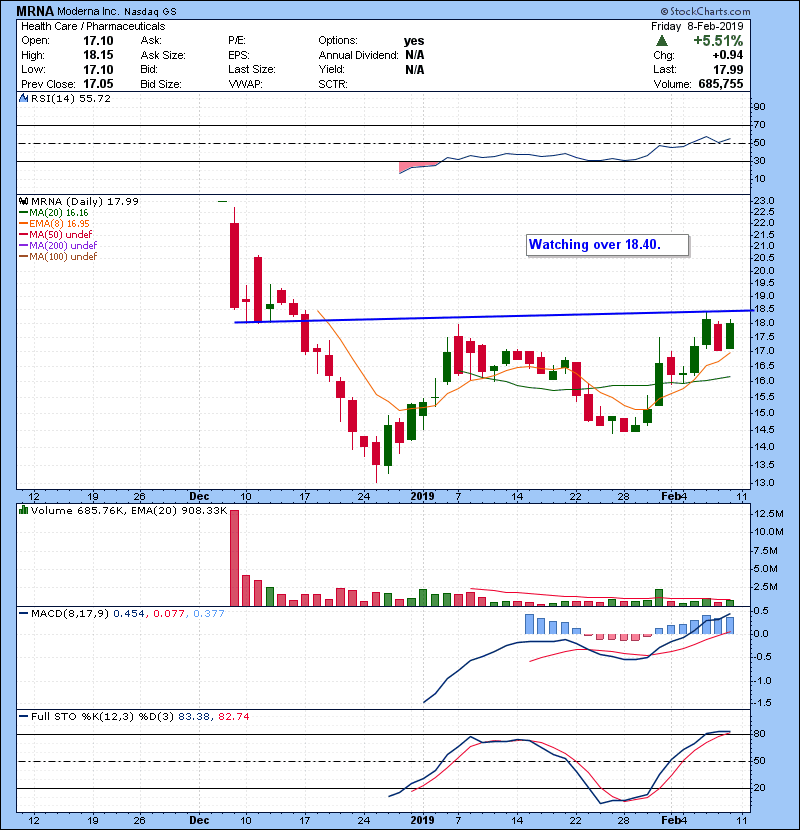
Task: Click the blue resistance trendline near 18.5
Action: click(x=493, y=316)
